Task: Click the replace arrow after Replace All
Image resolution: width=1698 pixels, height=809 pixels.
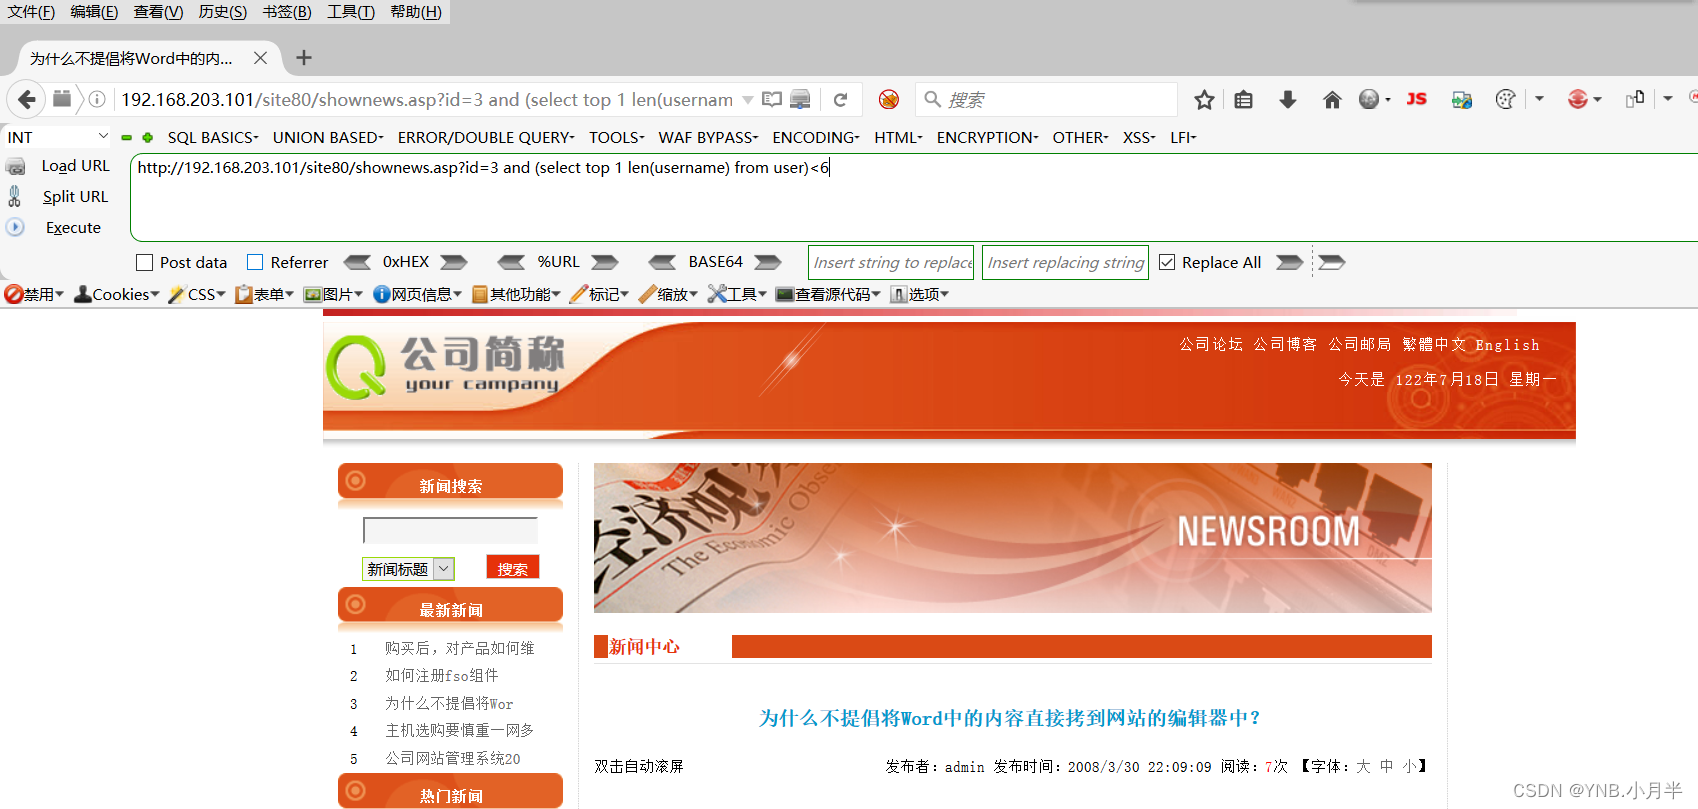Action: tap(1290, 262)
